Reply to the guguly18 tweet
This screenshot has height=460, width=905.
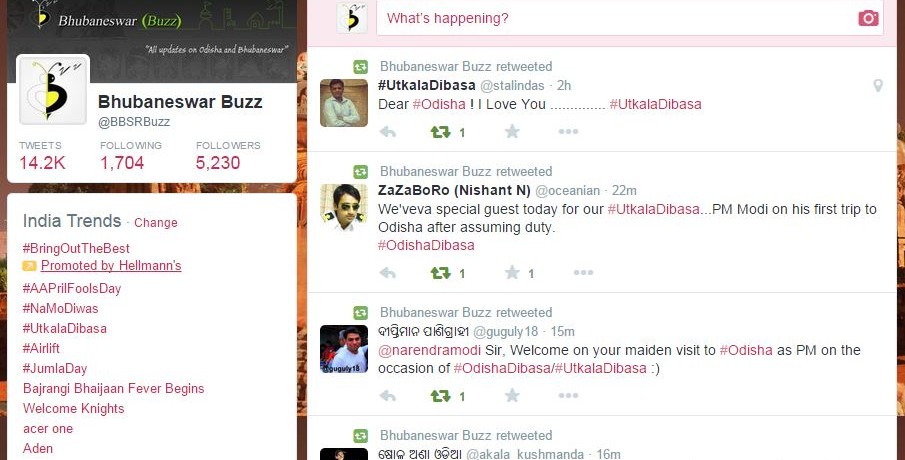coord(388,396)
